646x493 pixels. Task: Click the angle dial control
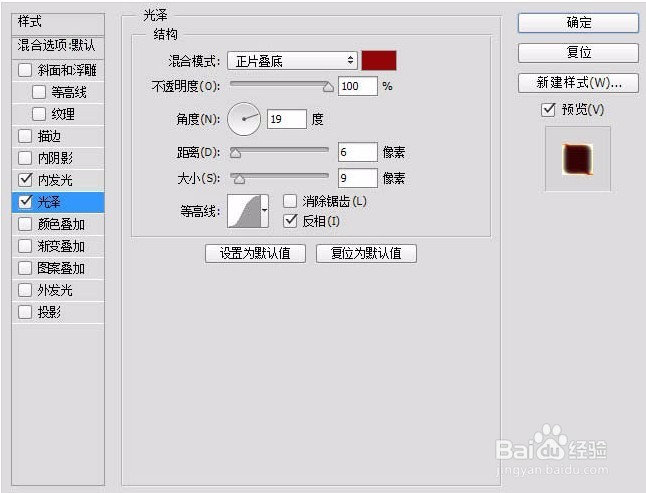click(x=244, y=119)
